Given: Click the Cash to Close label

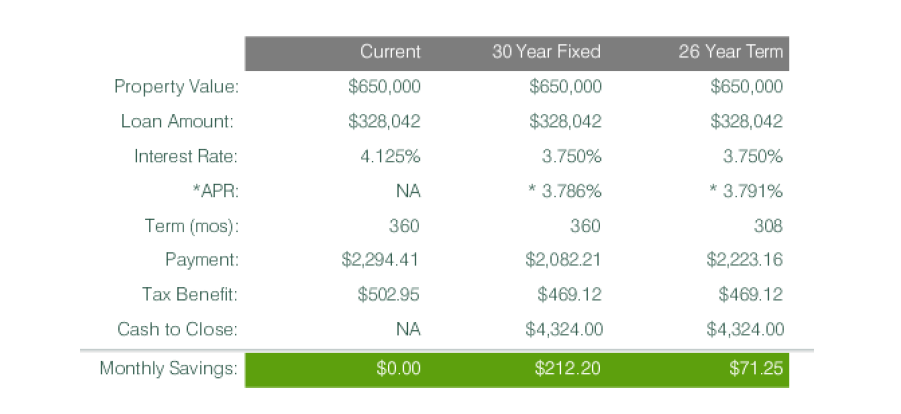Looking at the screenshot, I should pyautogui.click(x=177, y=329).
